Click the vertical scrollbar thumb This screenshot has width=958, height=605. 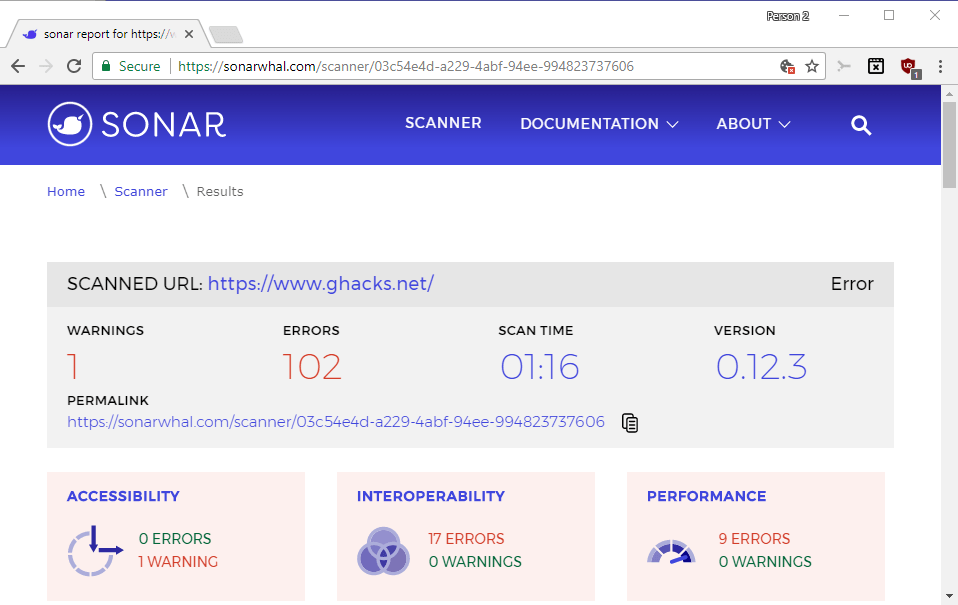tap(949, 145)
